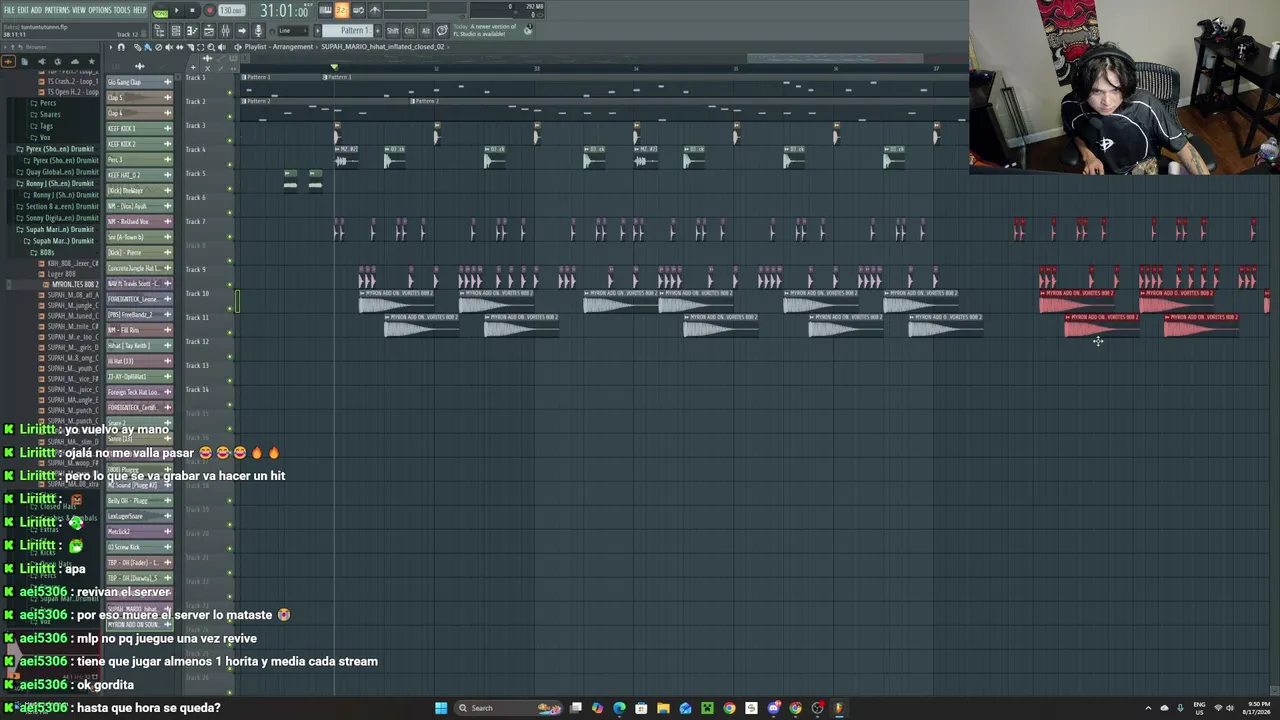
Task: Click the plus icon on KEEF KICK 1
Action: (x=167, y=129)
